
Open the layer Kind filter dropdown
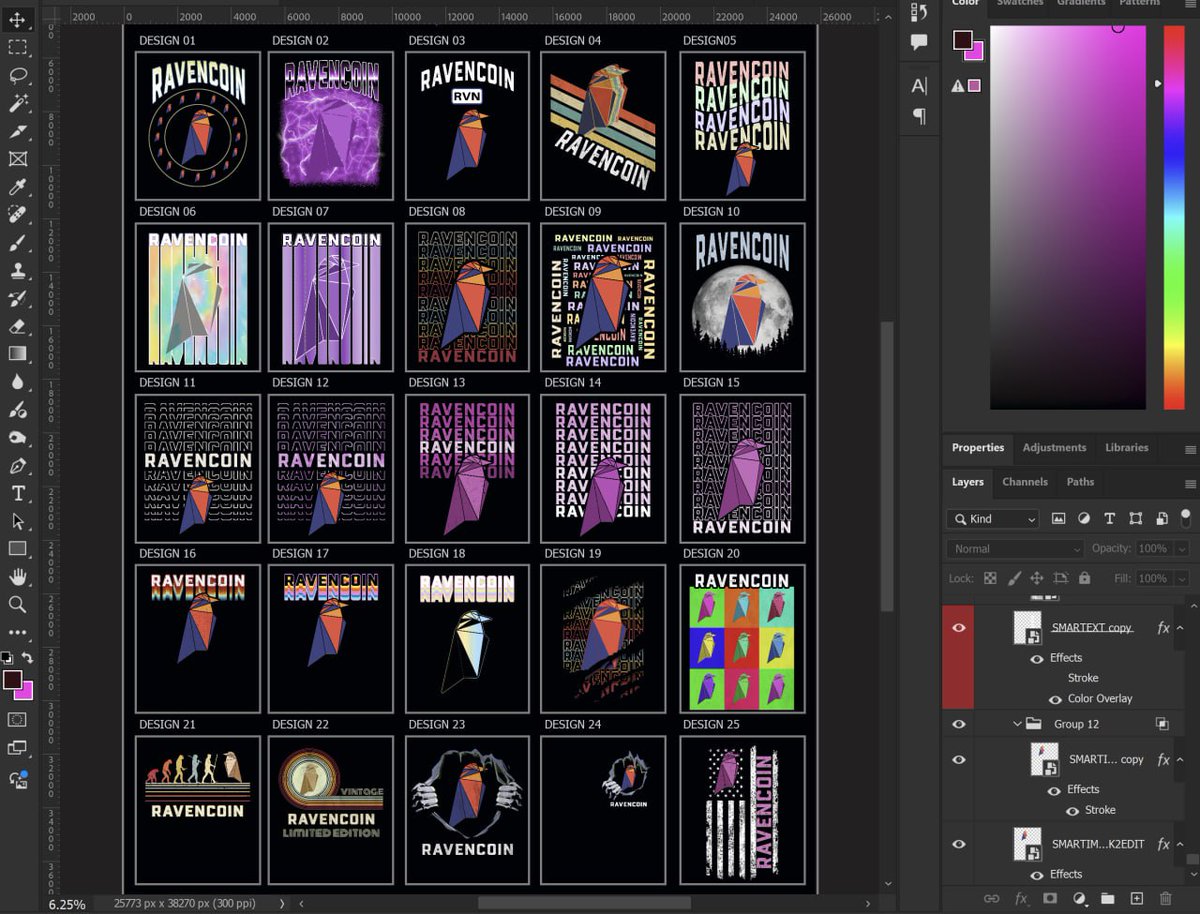click(x=993, y=519)
